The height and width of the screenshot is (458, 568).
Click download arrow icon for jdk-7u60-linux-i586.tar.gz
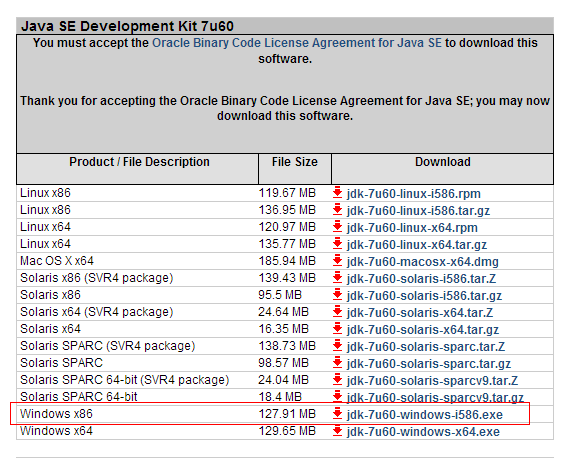coord(337,210)
